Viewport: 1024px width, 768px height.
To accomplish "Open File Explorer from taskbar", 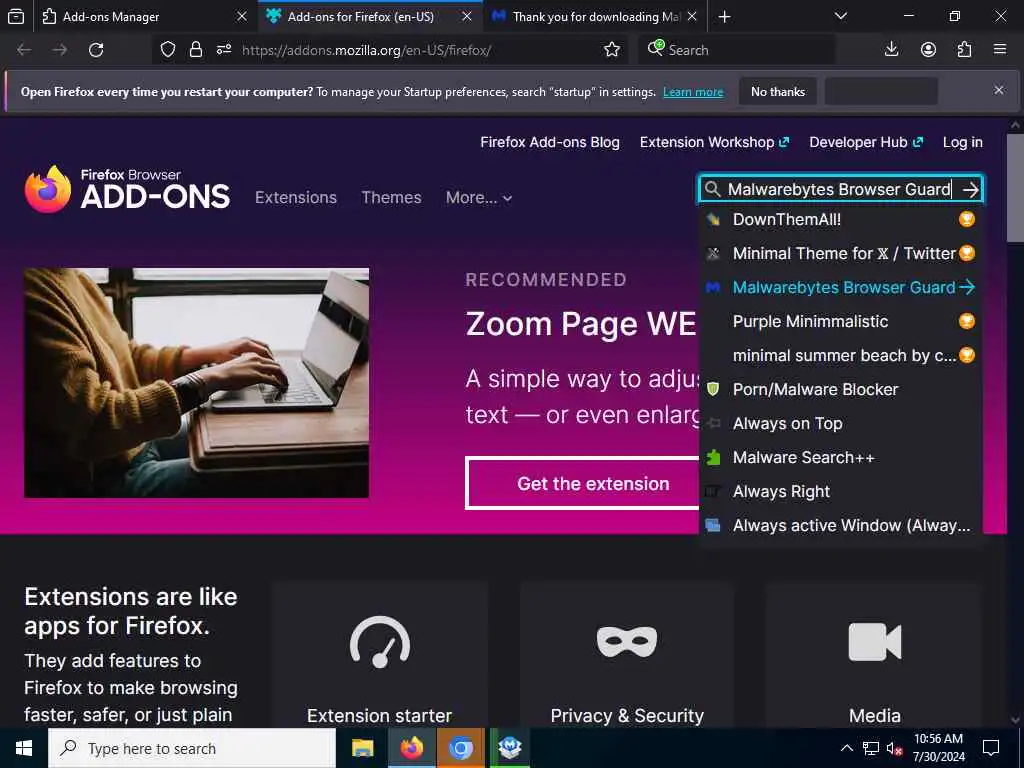I will point(362,748).
